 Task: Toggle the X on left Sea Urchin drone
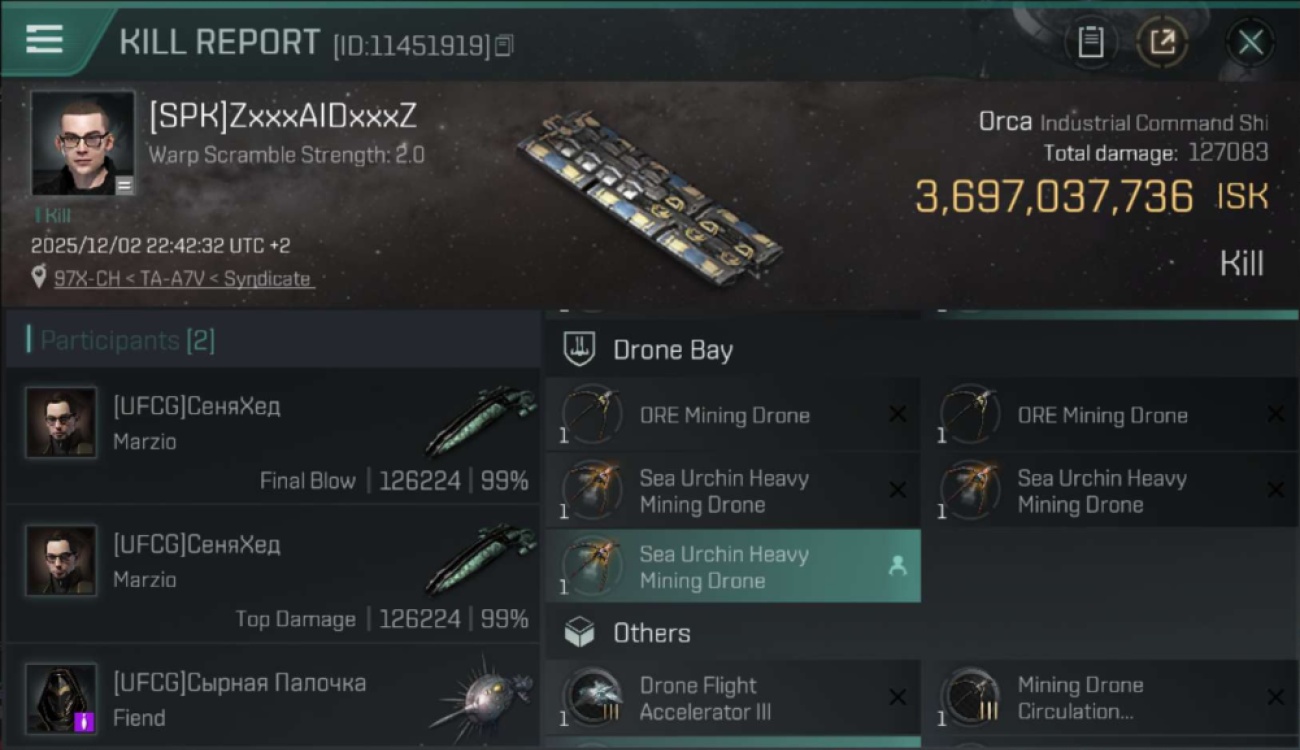pyautogui.click(x=897, y=490)
